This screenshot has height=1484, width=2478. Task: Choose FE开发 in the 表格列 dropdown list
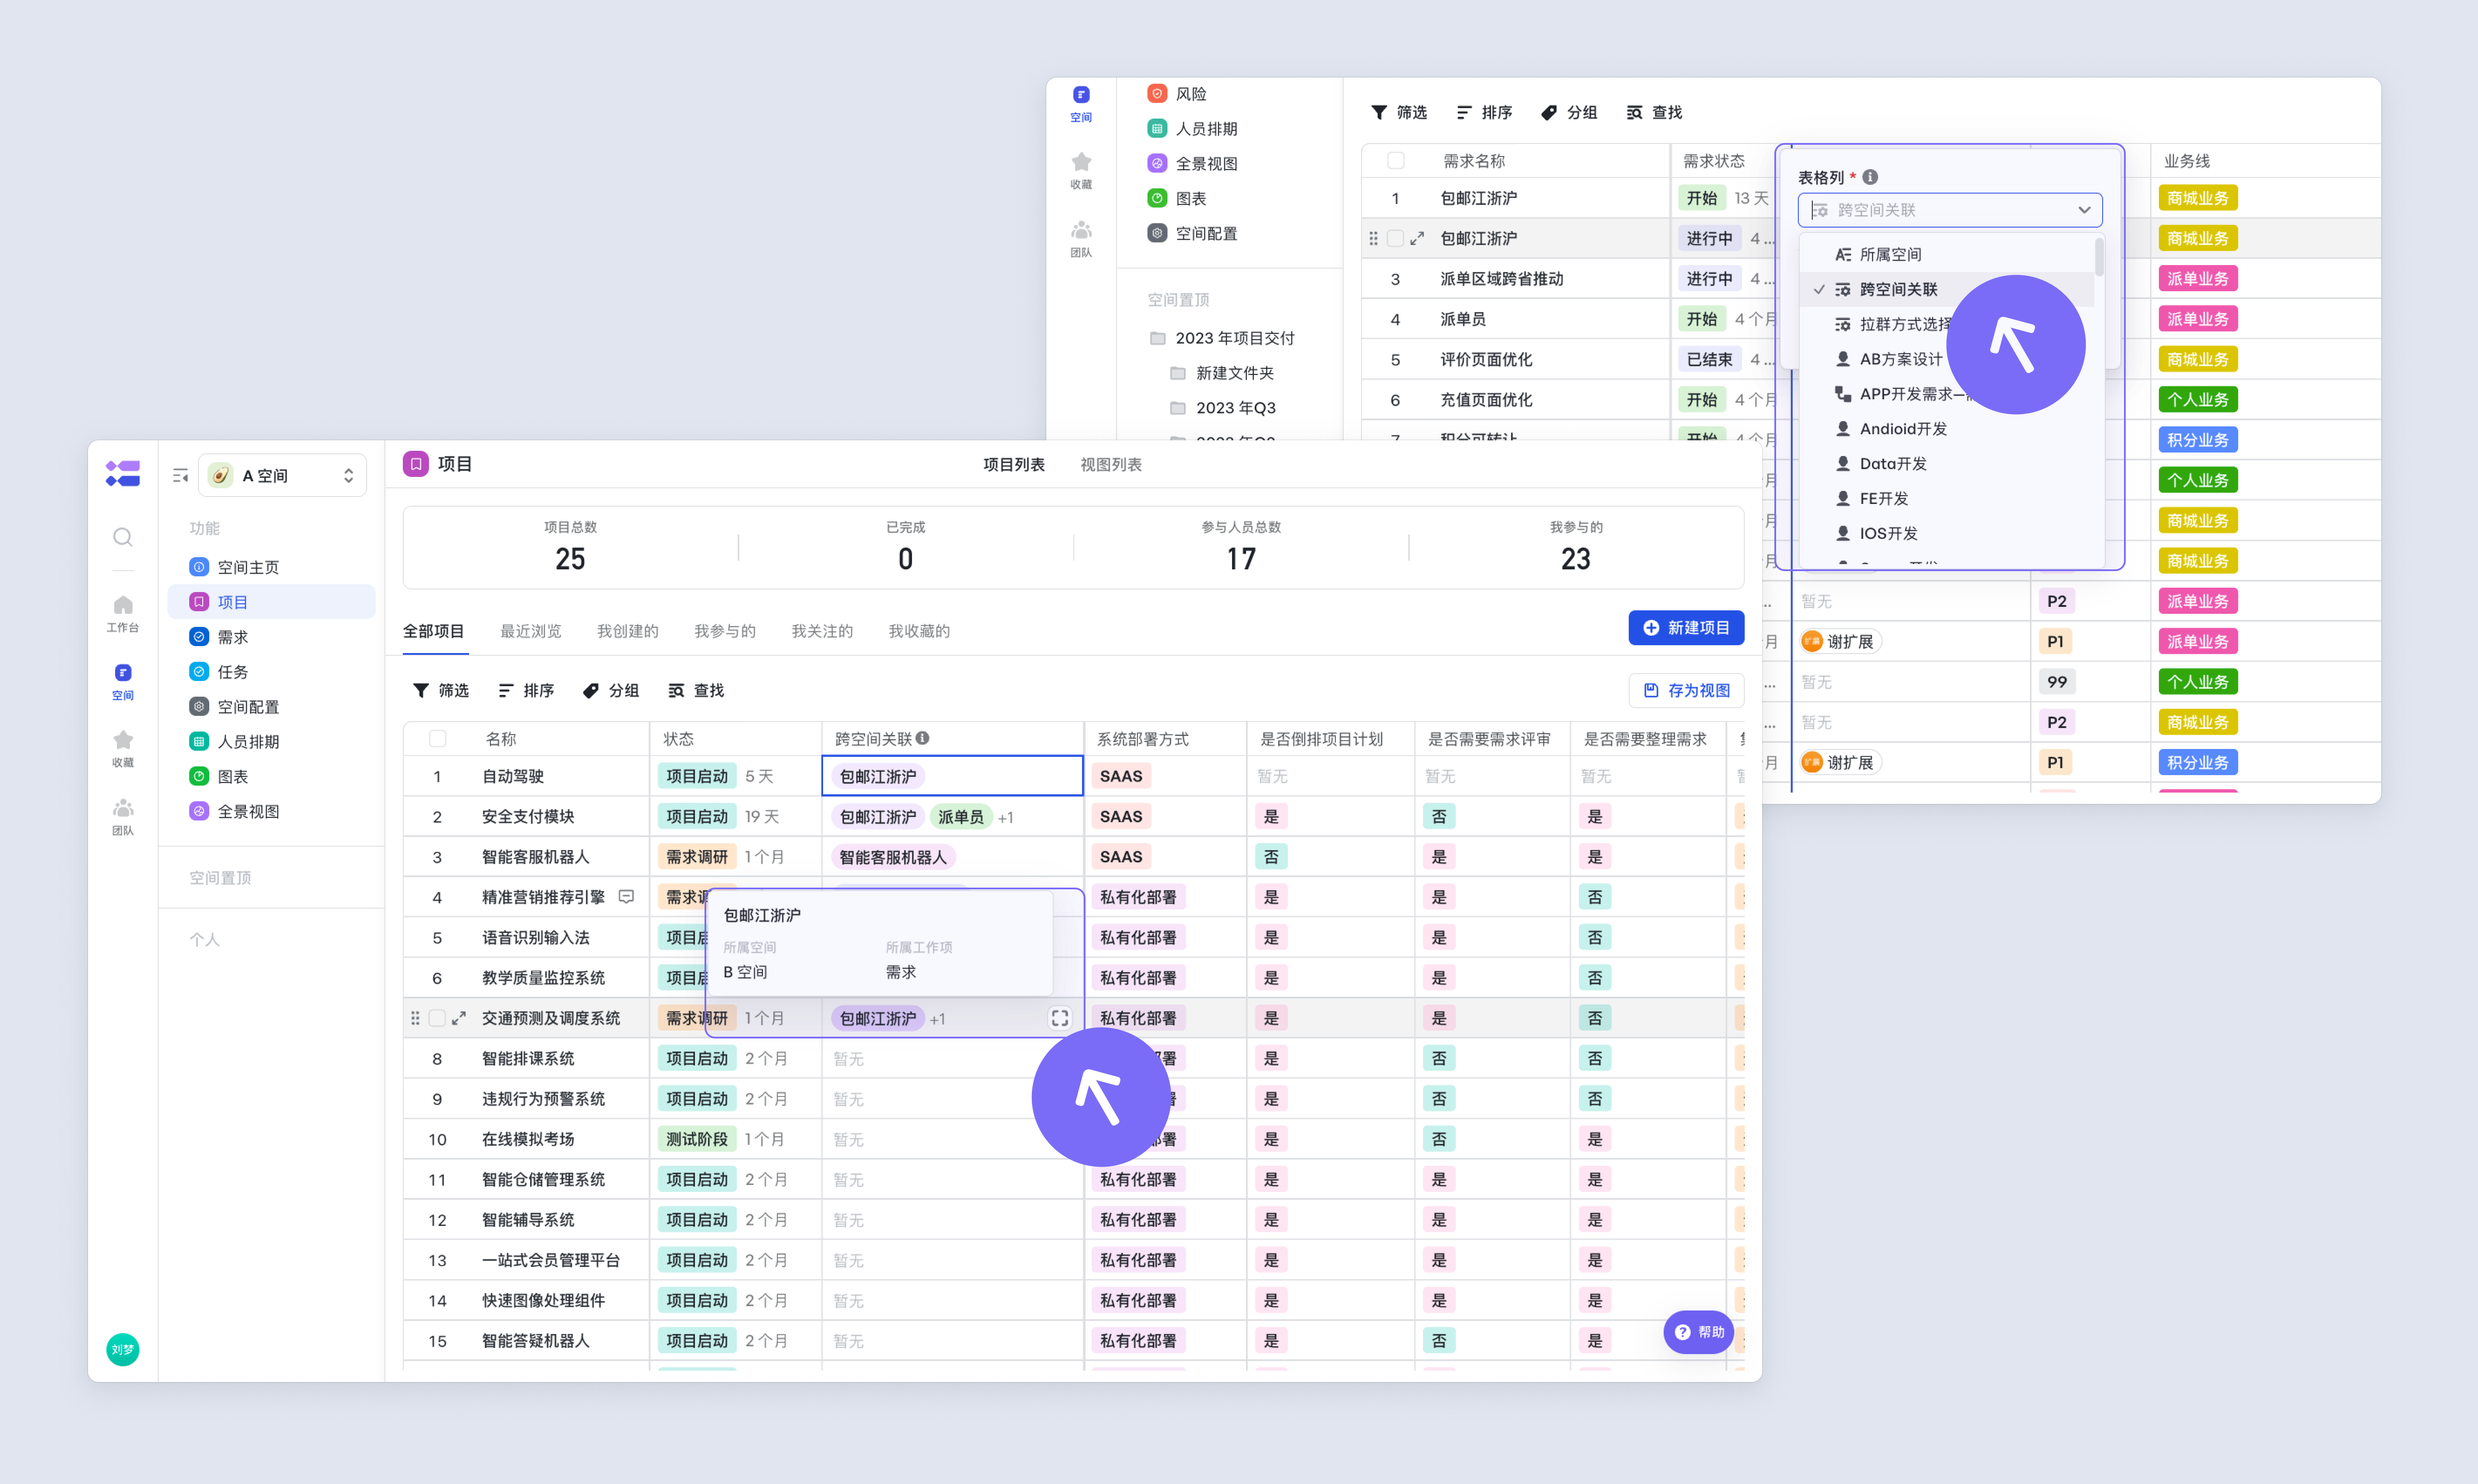[x=1946, y=499]
